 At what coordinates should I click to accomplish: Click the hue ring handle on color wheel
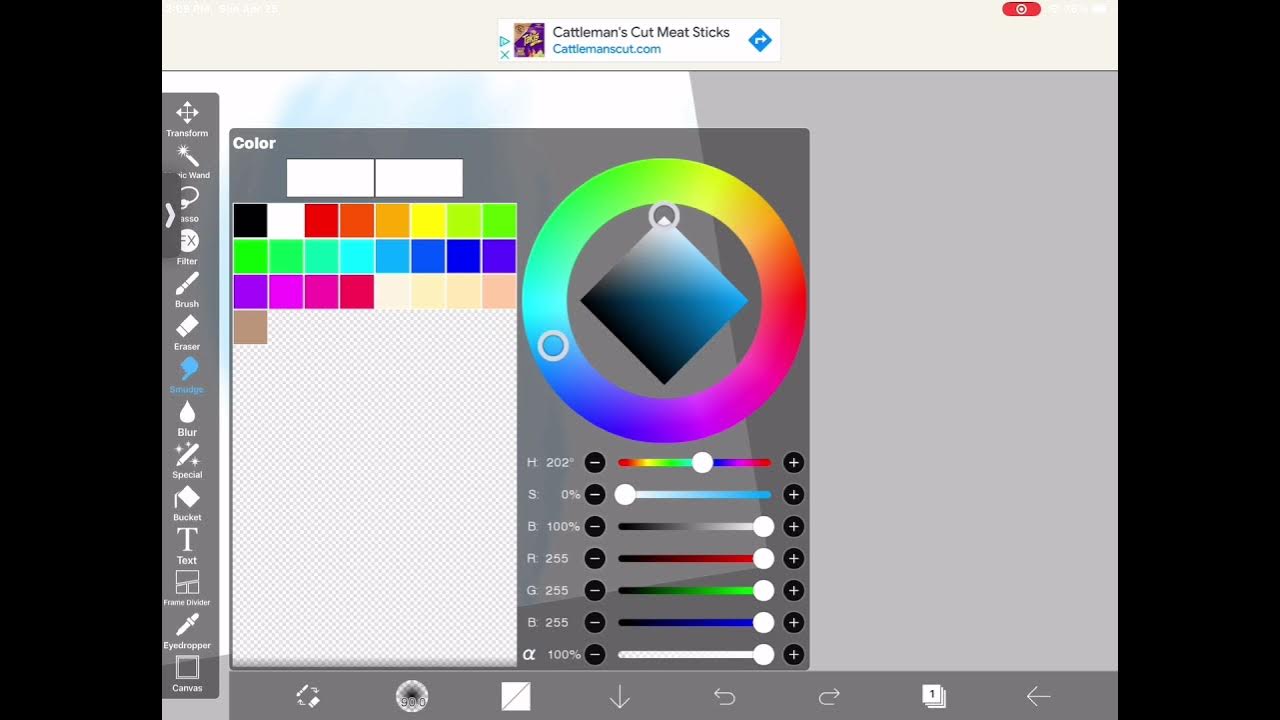pyautogui.click(x=553, y=346)
